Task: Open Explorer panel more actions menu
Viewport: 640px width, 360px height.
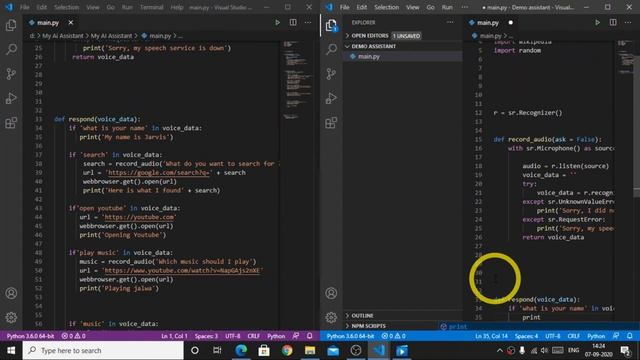Action: pos(450,22)
